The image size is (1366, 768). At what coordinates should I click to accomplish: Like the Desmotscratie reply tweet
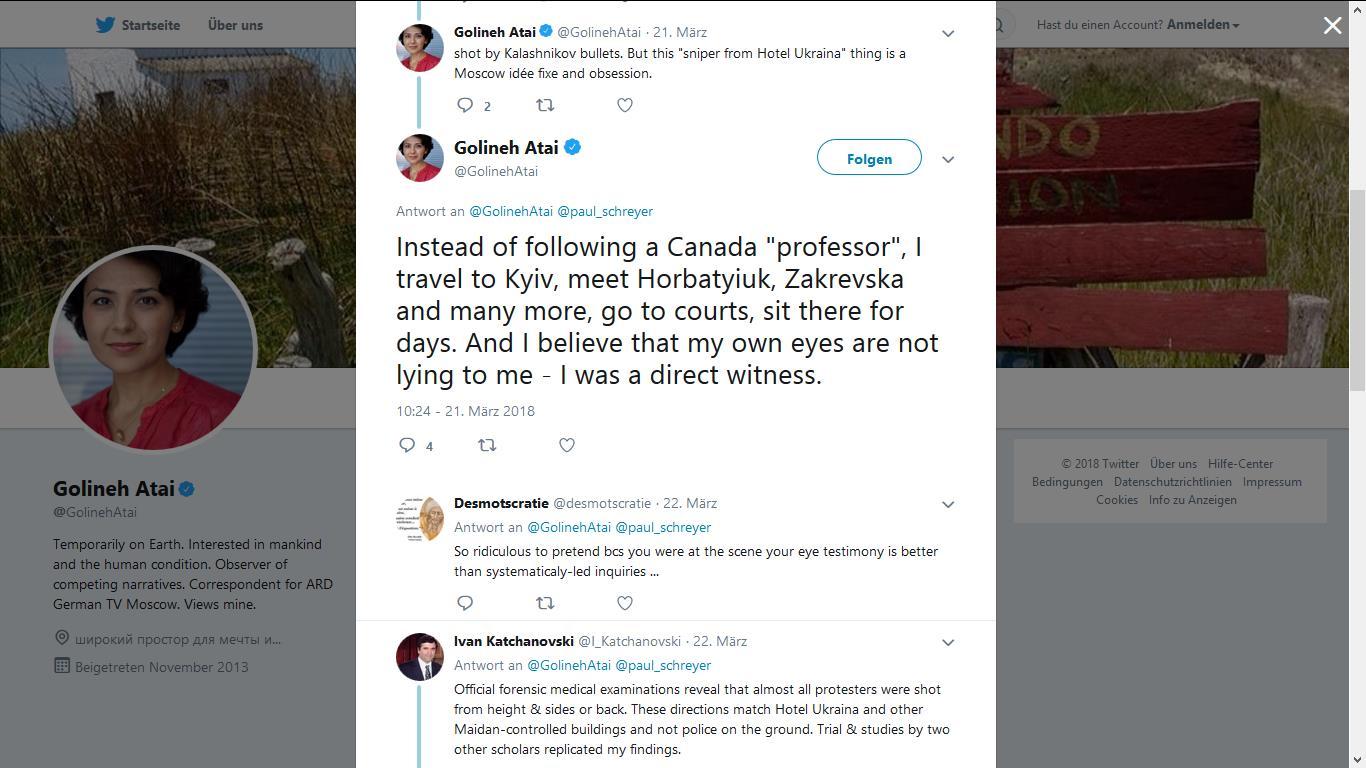(625, 603)
